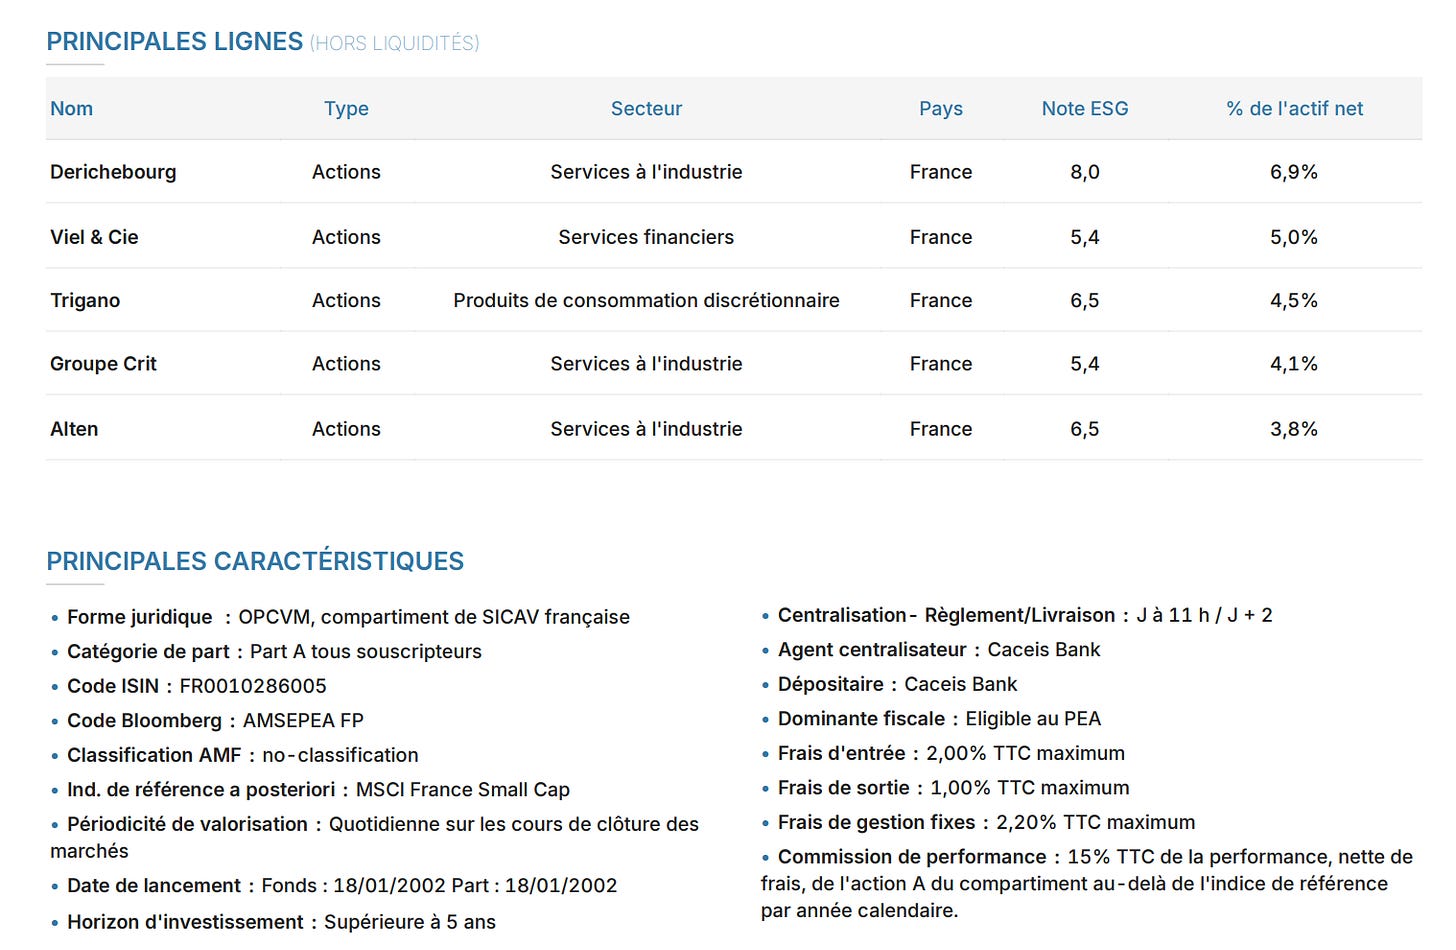Click Trigano's ESG score 6,5

(x=1085, y=300)
